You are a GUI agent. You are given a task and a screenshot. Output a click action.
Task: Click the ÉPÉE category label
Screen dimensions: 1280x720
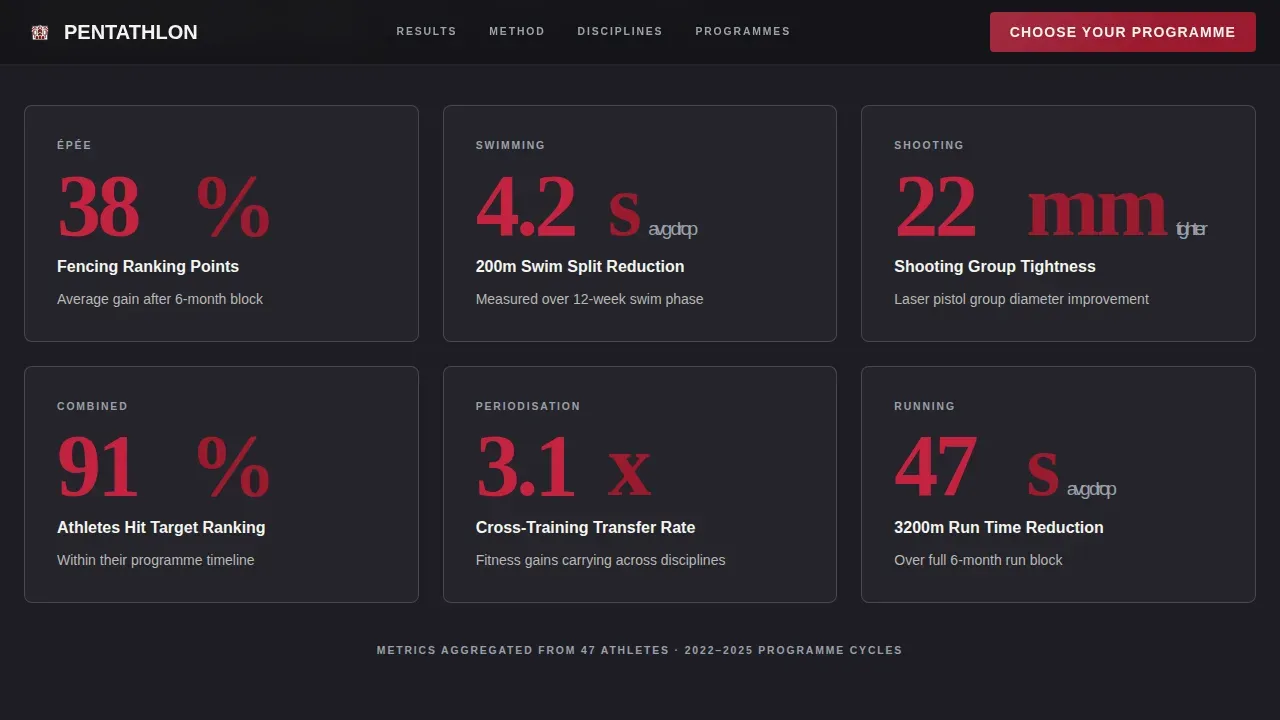74,145
